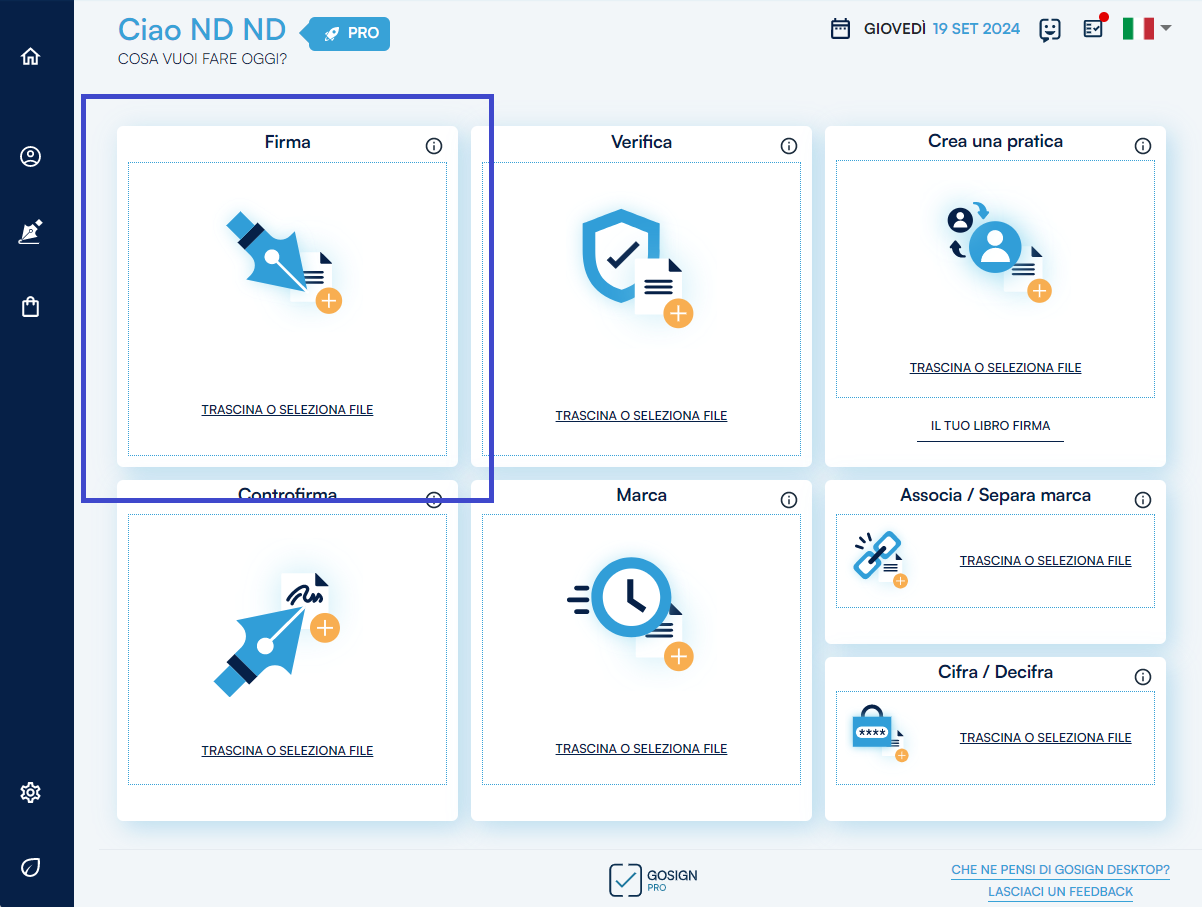Show info for Cifra / Decifra
Screen dimensions: 1202x907
(x=1142, y=677)
